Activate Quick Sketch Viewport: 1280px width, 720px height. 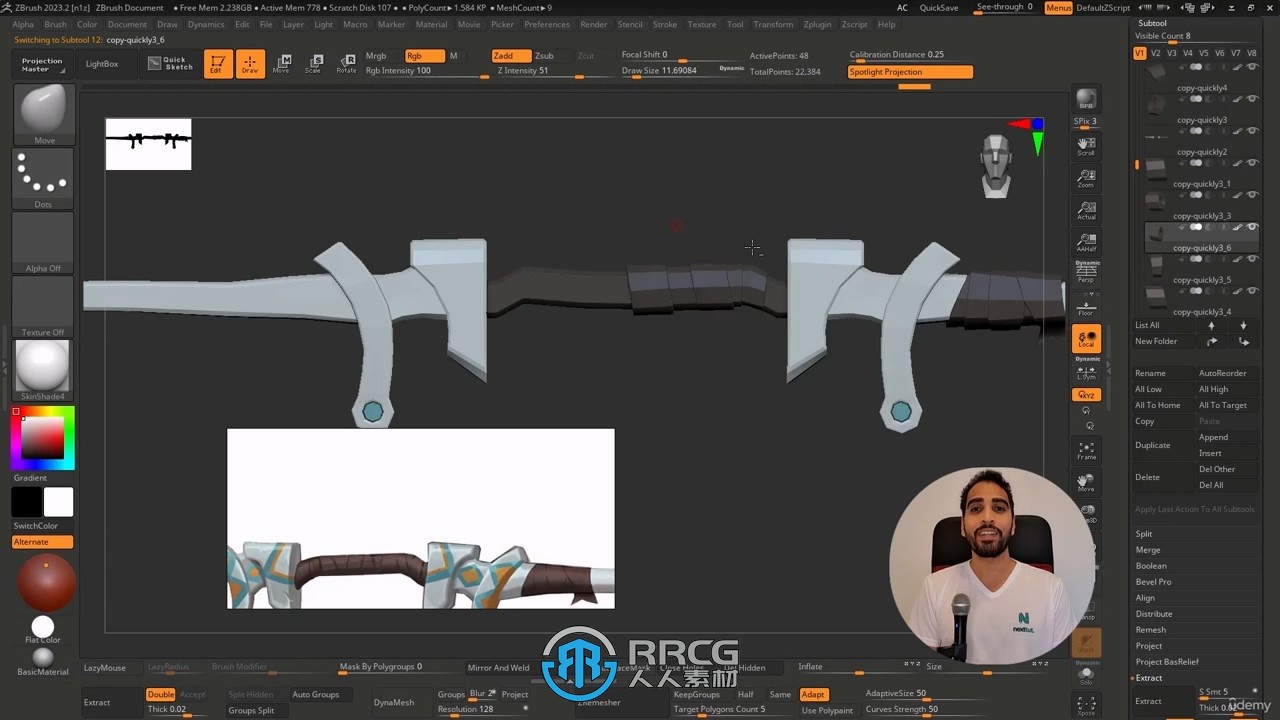(170, 64)
